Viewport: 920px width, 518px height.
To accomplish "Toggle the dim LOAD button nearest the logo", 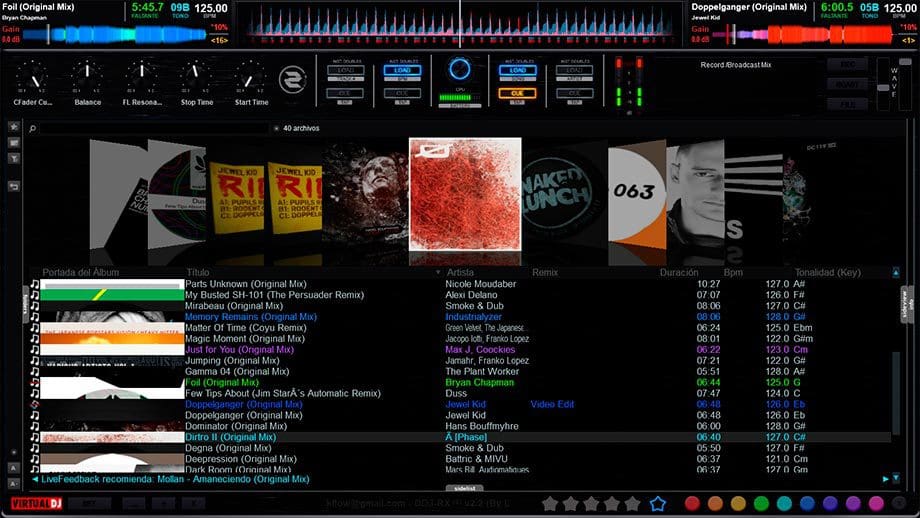I will point(345,70).
